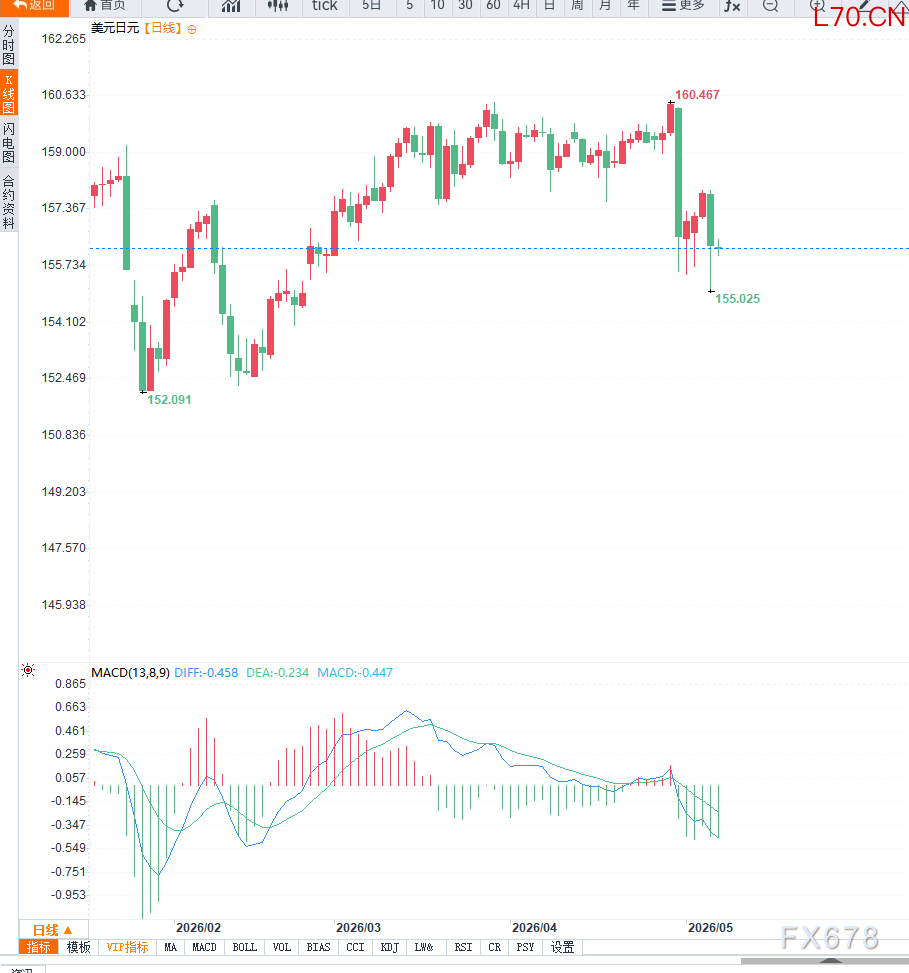Select the candlestick chart style icon
Viewport: 909px width, 973px height.
(x=278, y=6)
